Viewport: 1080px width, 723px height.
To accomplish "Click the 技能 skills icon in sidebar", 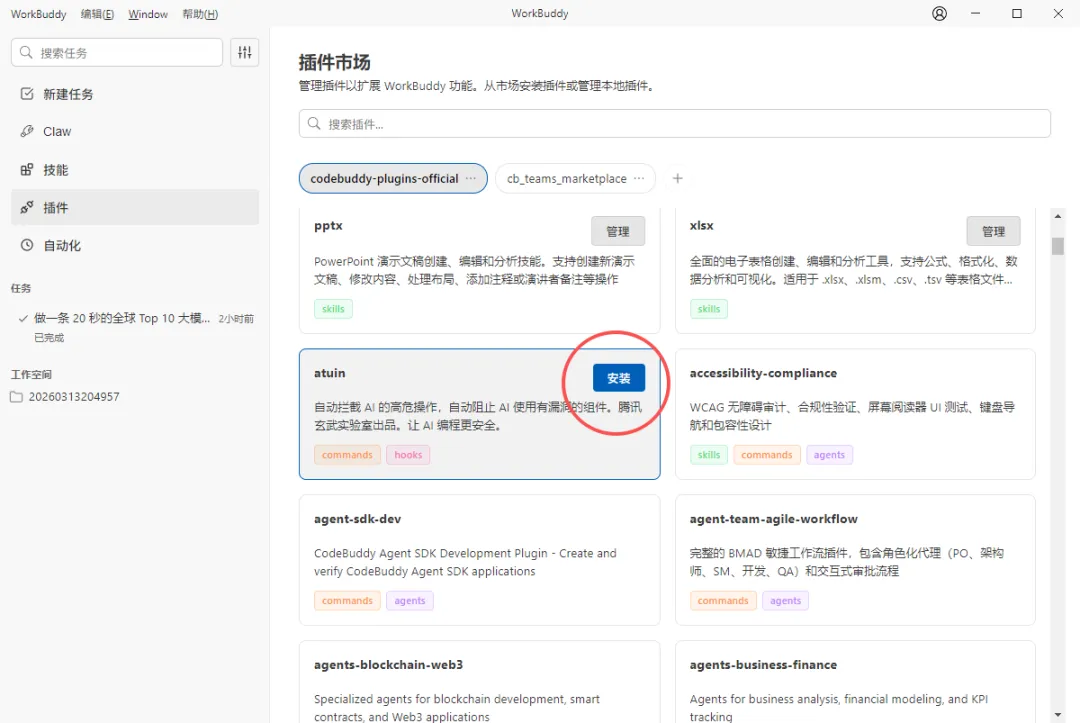I will tap(27, 169).
